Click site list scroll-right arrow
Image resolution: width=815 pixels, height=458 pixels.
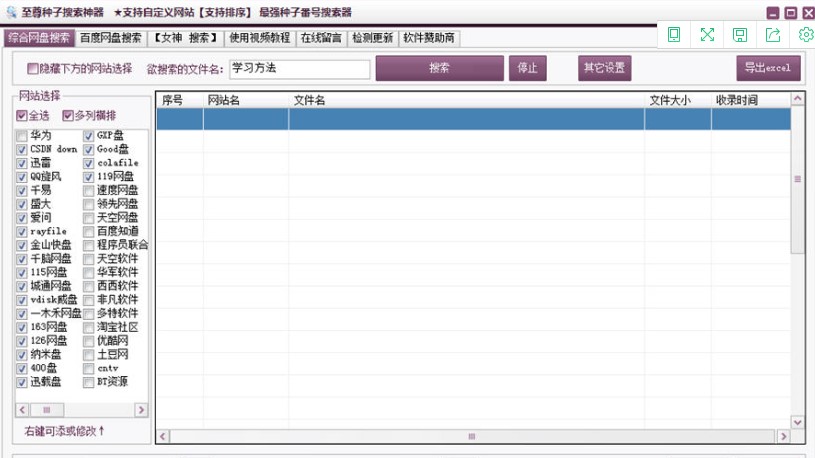click(x=141, y=410)
